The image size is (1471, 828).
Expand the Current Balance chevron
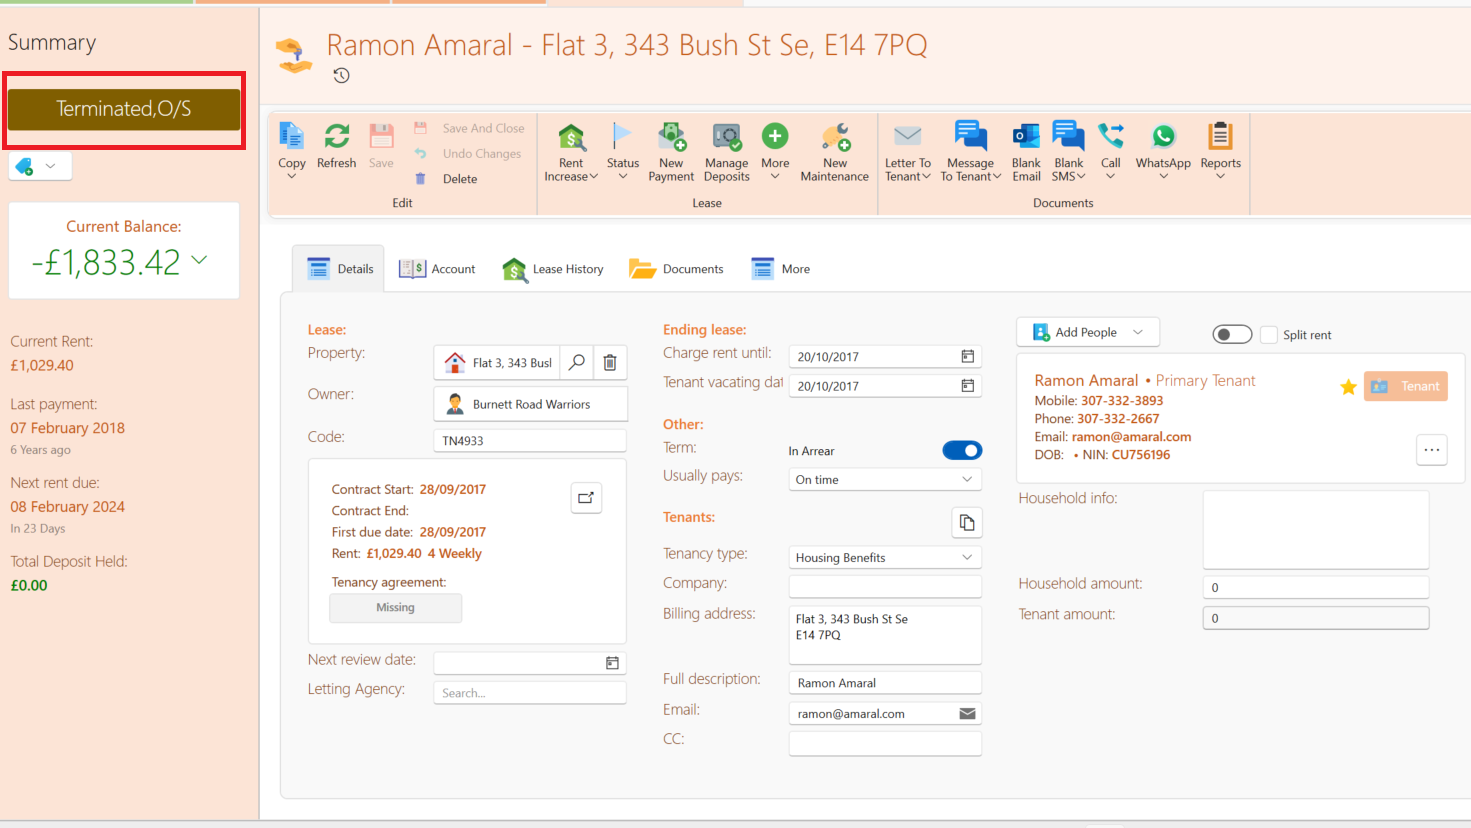(200, 260)
